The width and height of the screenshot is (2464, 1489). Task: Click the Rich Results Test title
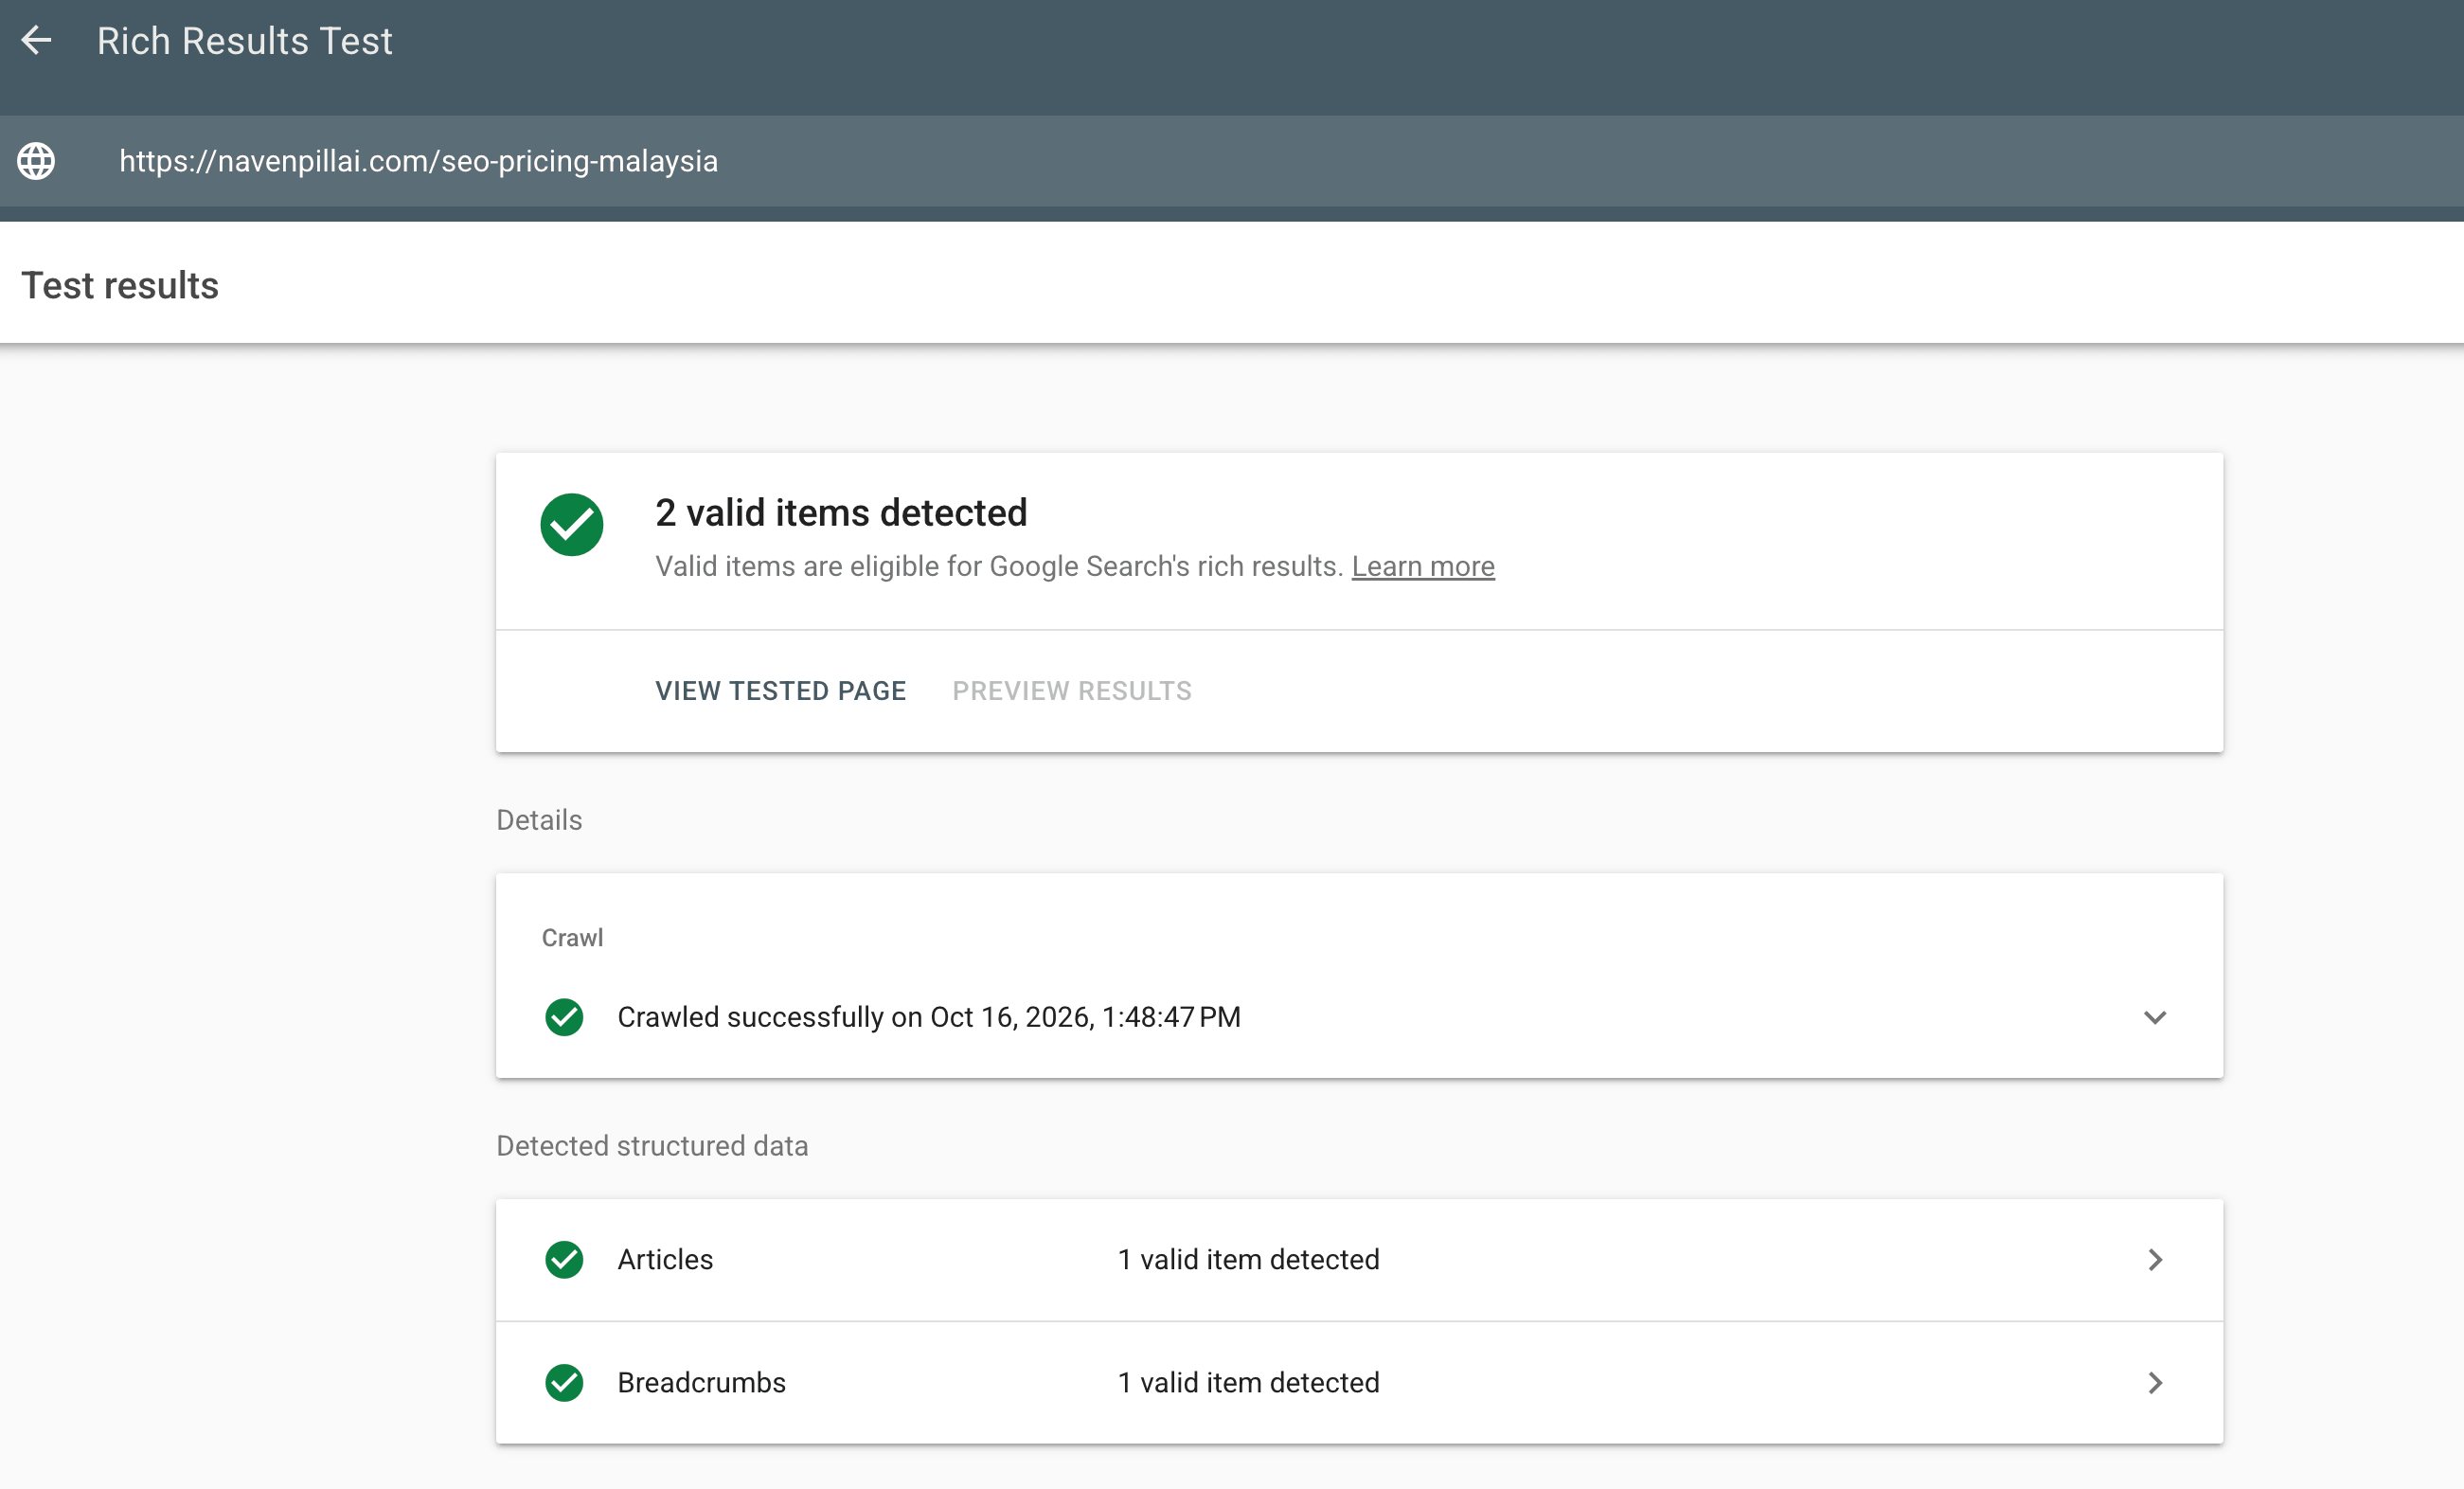click(245, 41)
